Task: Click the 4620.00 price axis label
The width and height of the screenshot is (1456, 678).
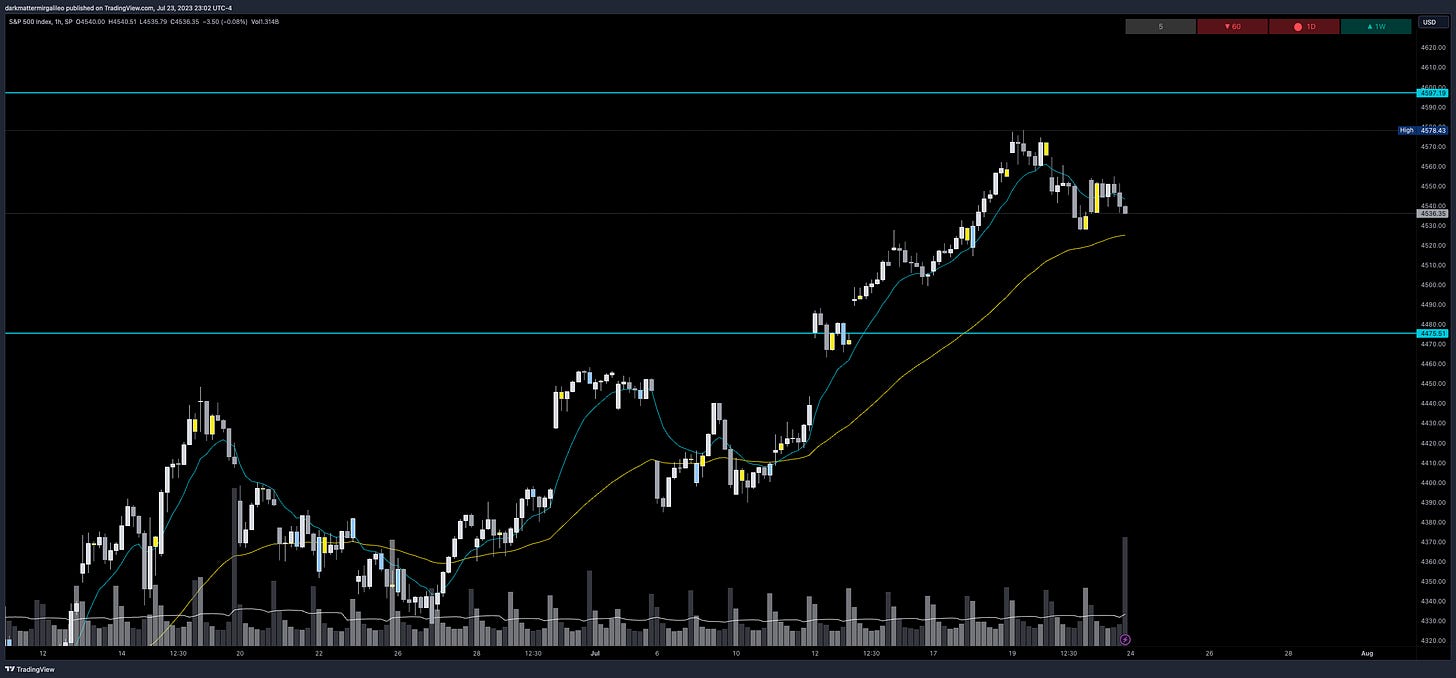Action: pos(1433,47)
